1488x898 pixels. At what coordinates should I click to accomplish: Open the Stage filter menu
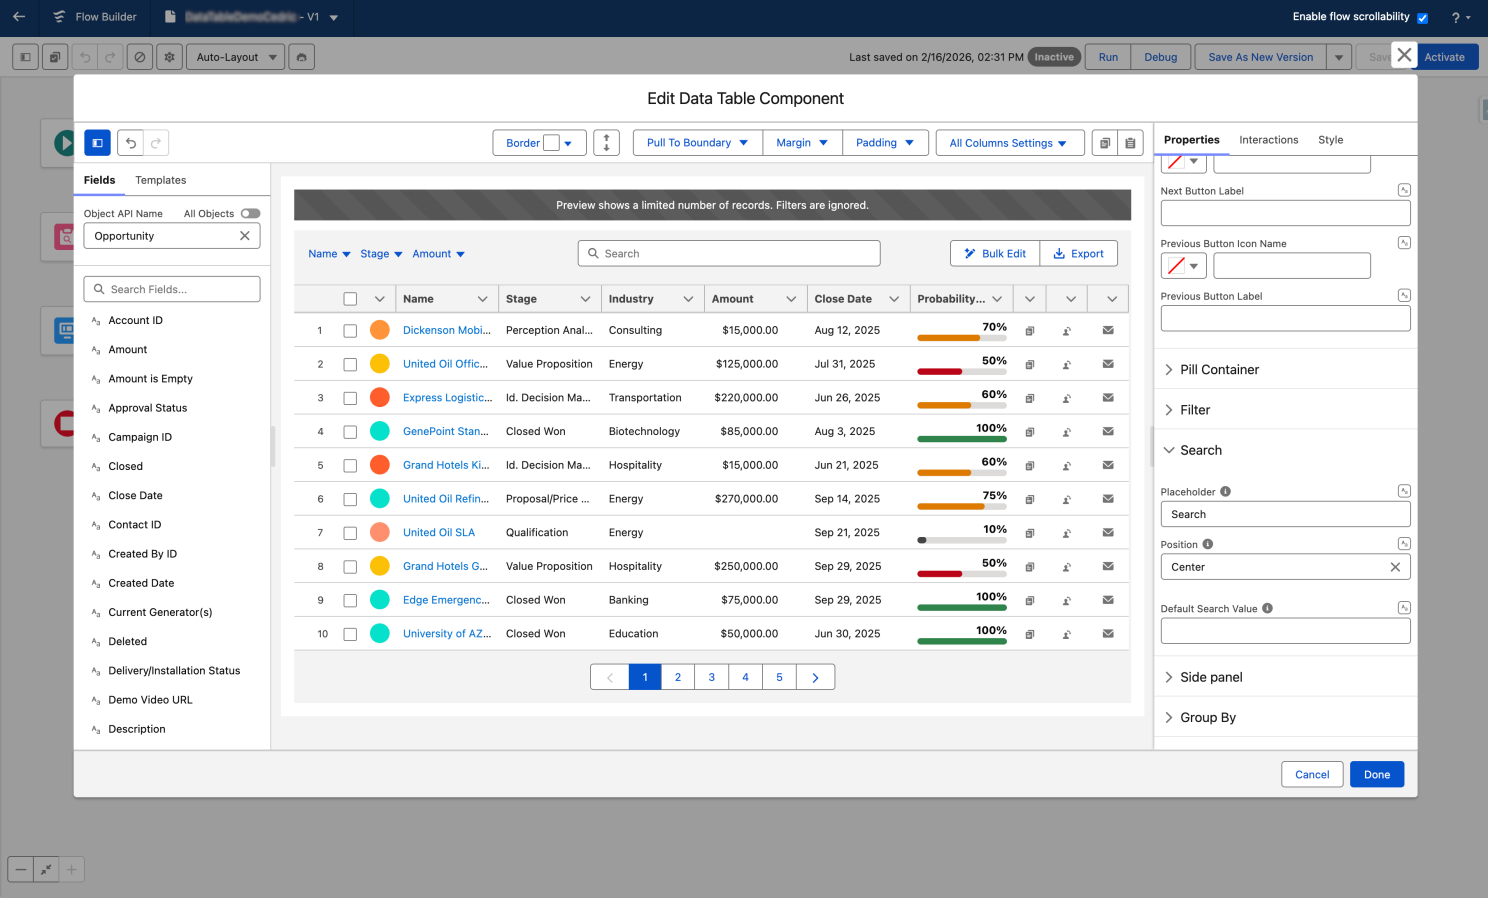(x=381, y=254)
